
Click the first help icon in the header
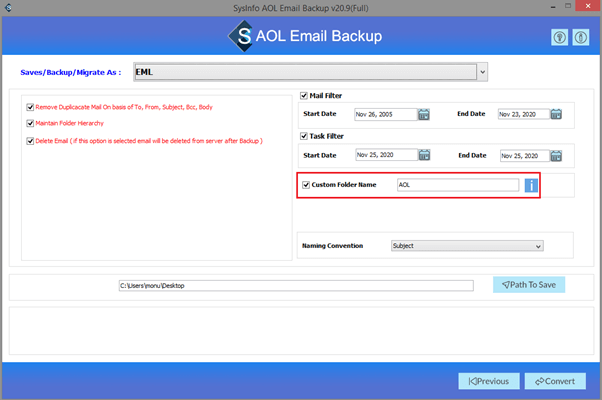[559, 38]
